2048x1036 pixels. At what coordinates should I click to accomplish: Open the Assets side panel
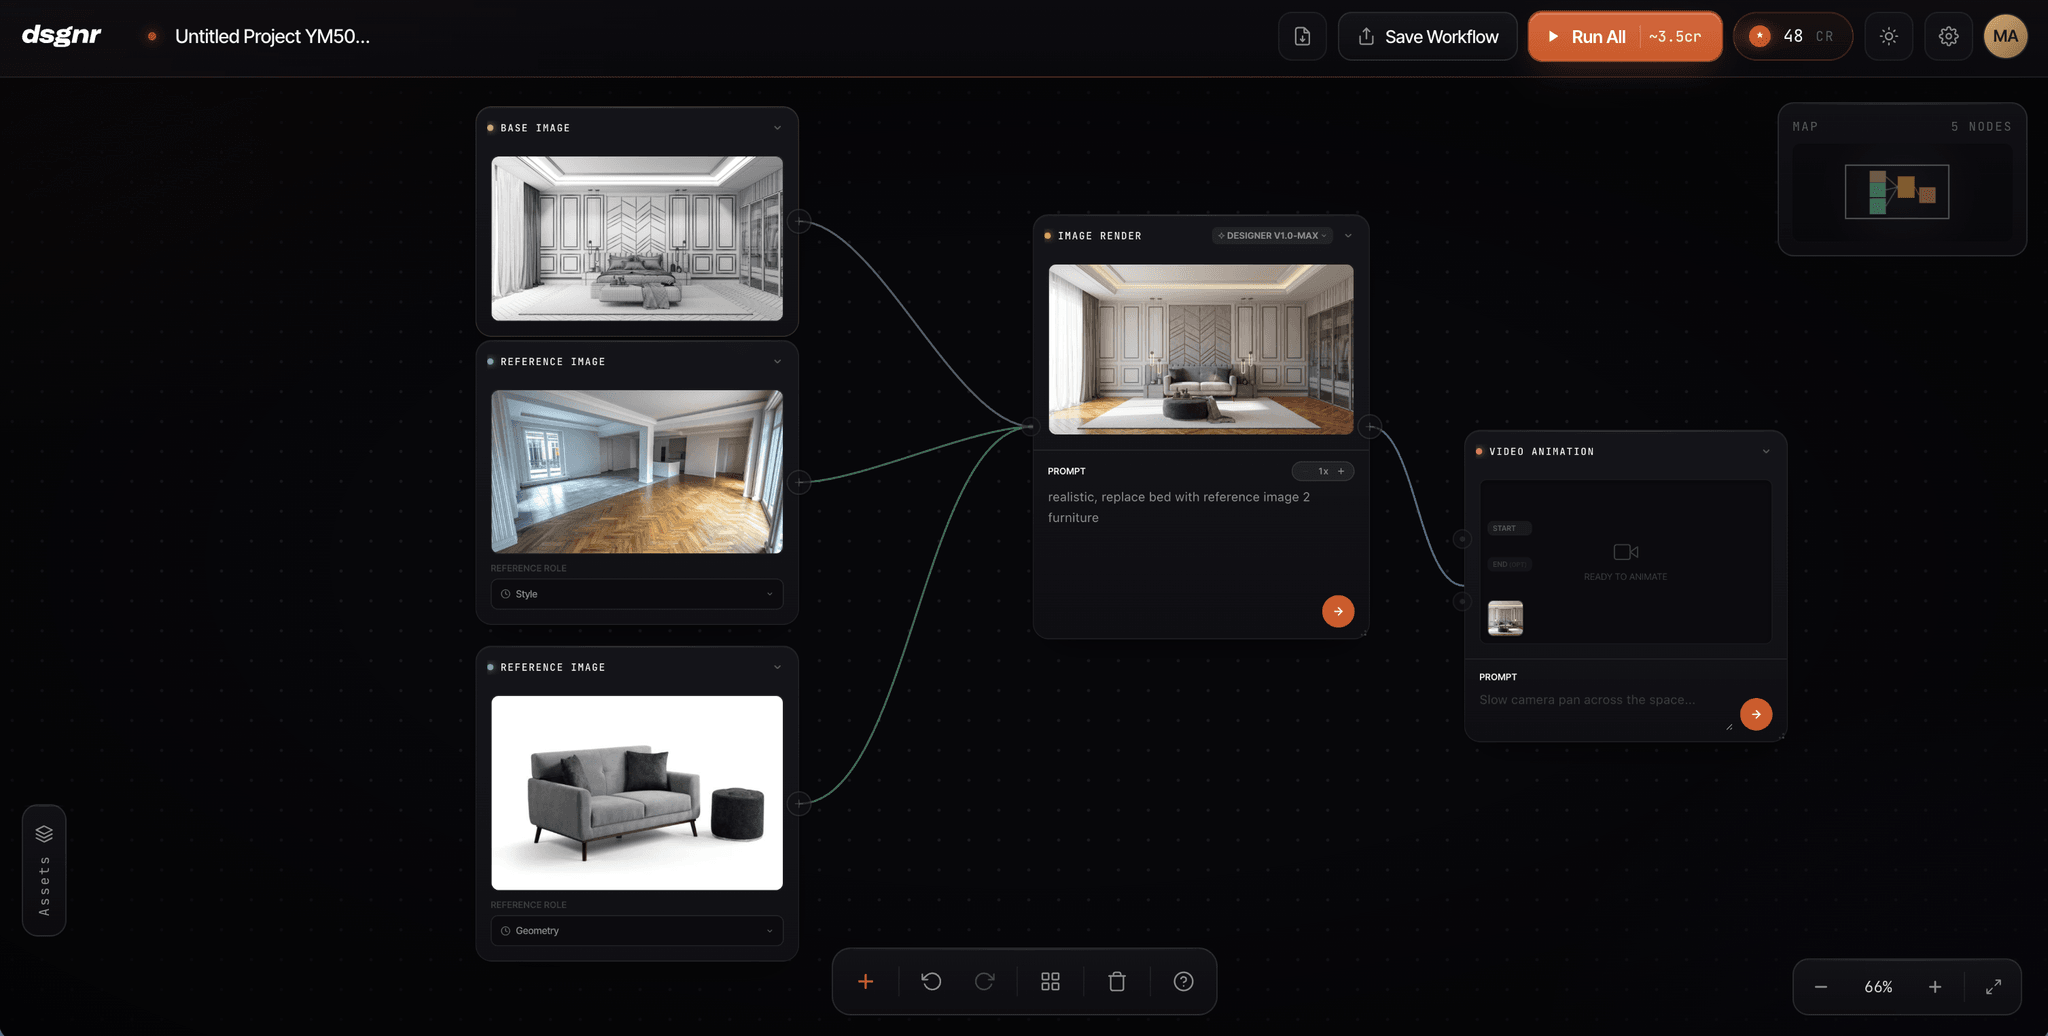(44, 870)
